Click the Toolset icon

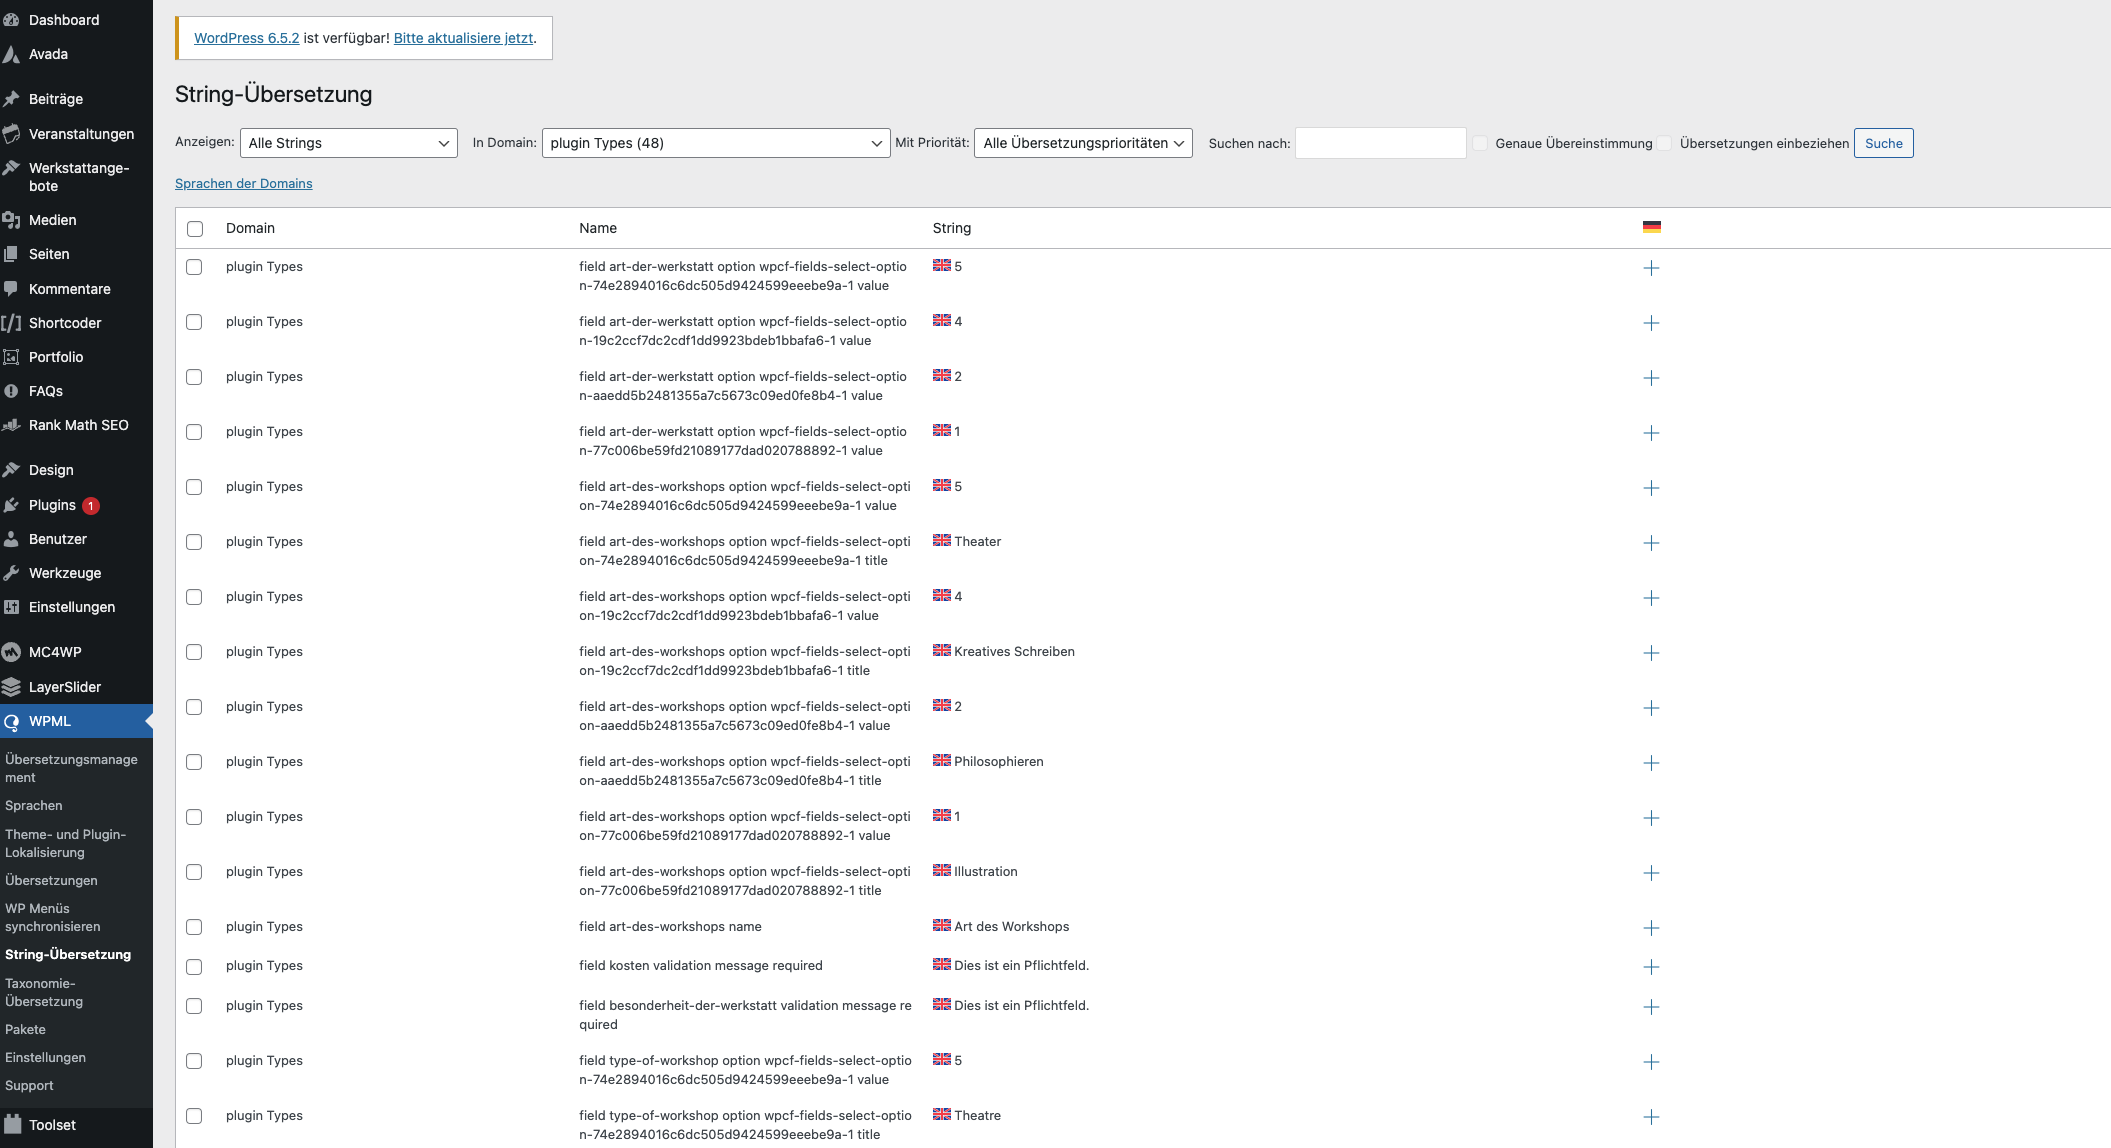click(12, 1125)
